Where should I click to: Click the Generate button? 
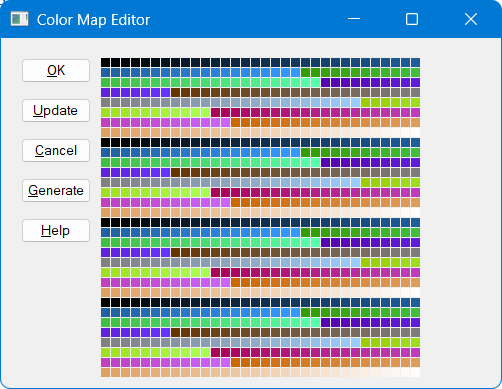point(56,190)
